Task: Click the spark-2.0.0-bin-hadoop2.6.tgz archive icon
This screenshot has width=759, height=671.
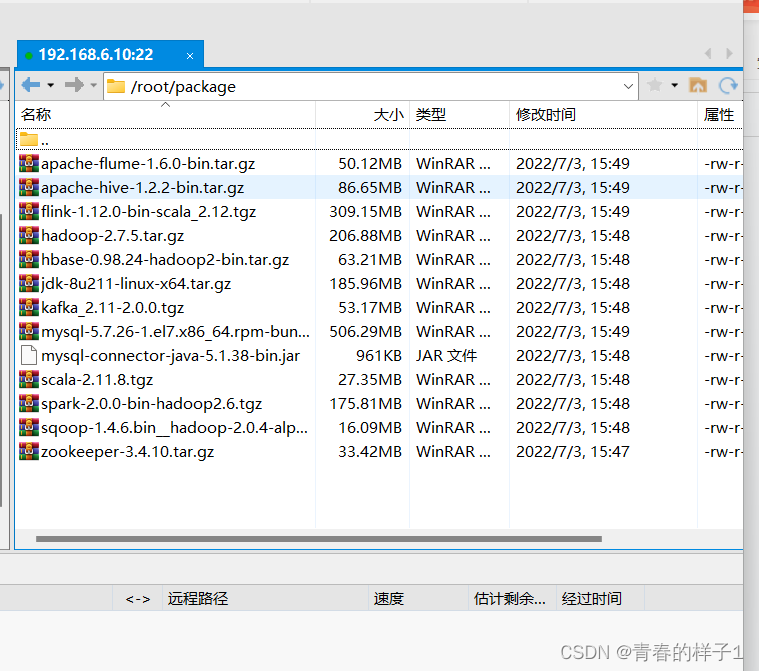Action: click(x=29, y=403)
